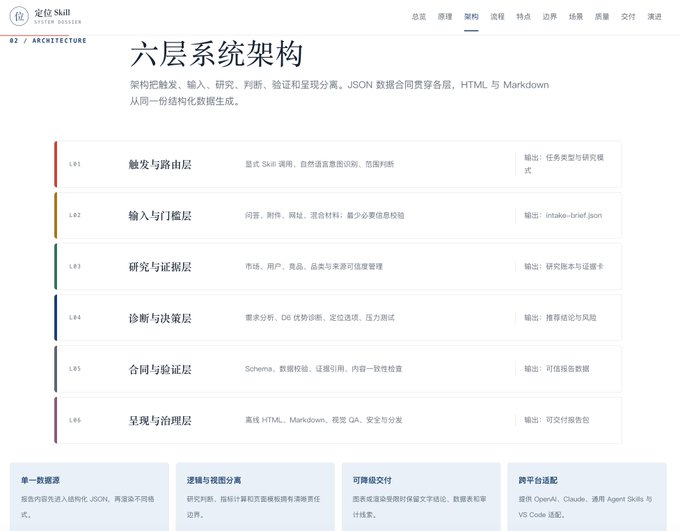The width and height of the screenshot is (680, 531).
Task: Jump to the 特点 section
Action: coord(523,16)
